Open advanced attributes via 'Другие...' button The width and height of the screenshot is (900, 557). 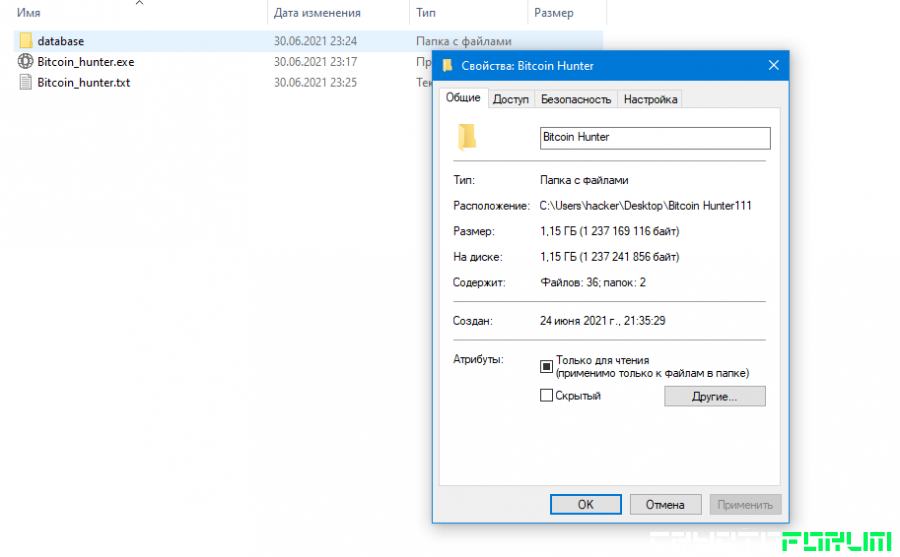pyautogui.click(x=715, y=396)
